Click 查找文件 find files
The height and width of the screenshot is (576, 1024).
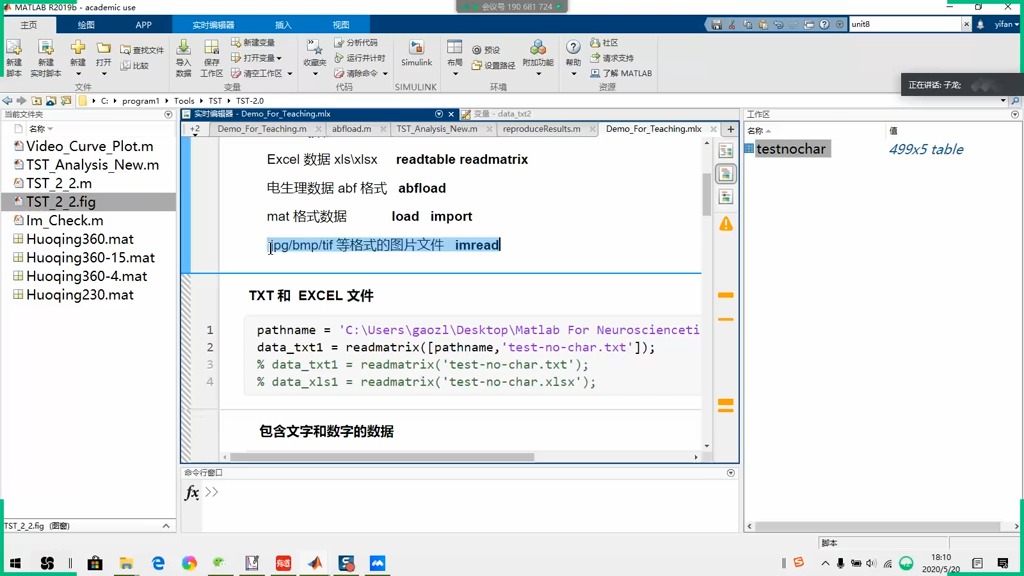point(142,50)
